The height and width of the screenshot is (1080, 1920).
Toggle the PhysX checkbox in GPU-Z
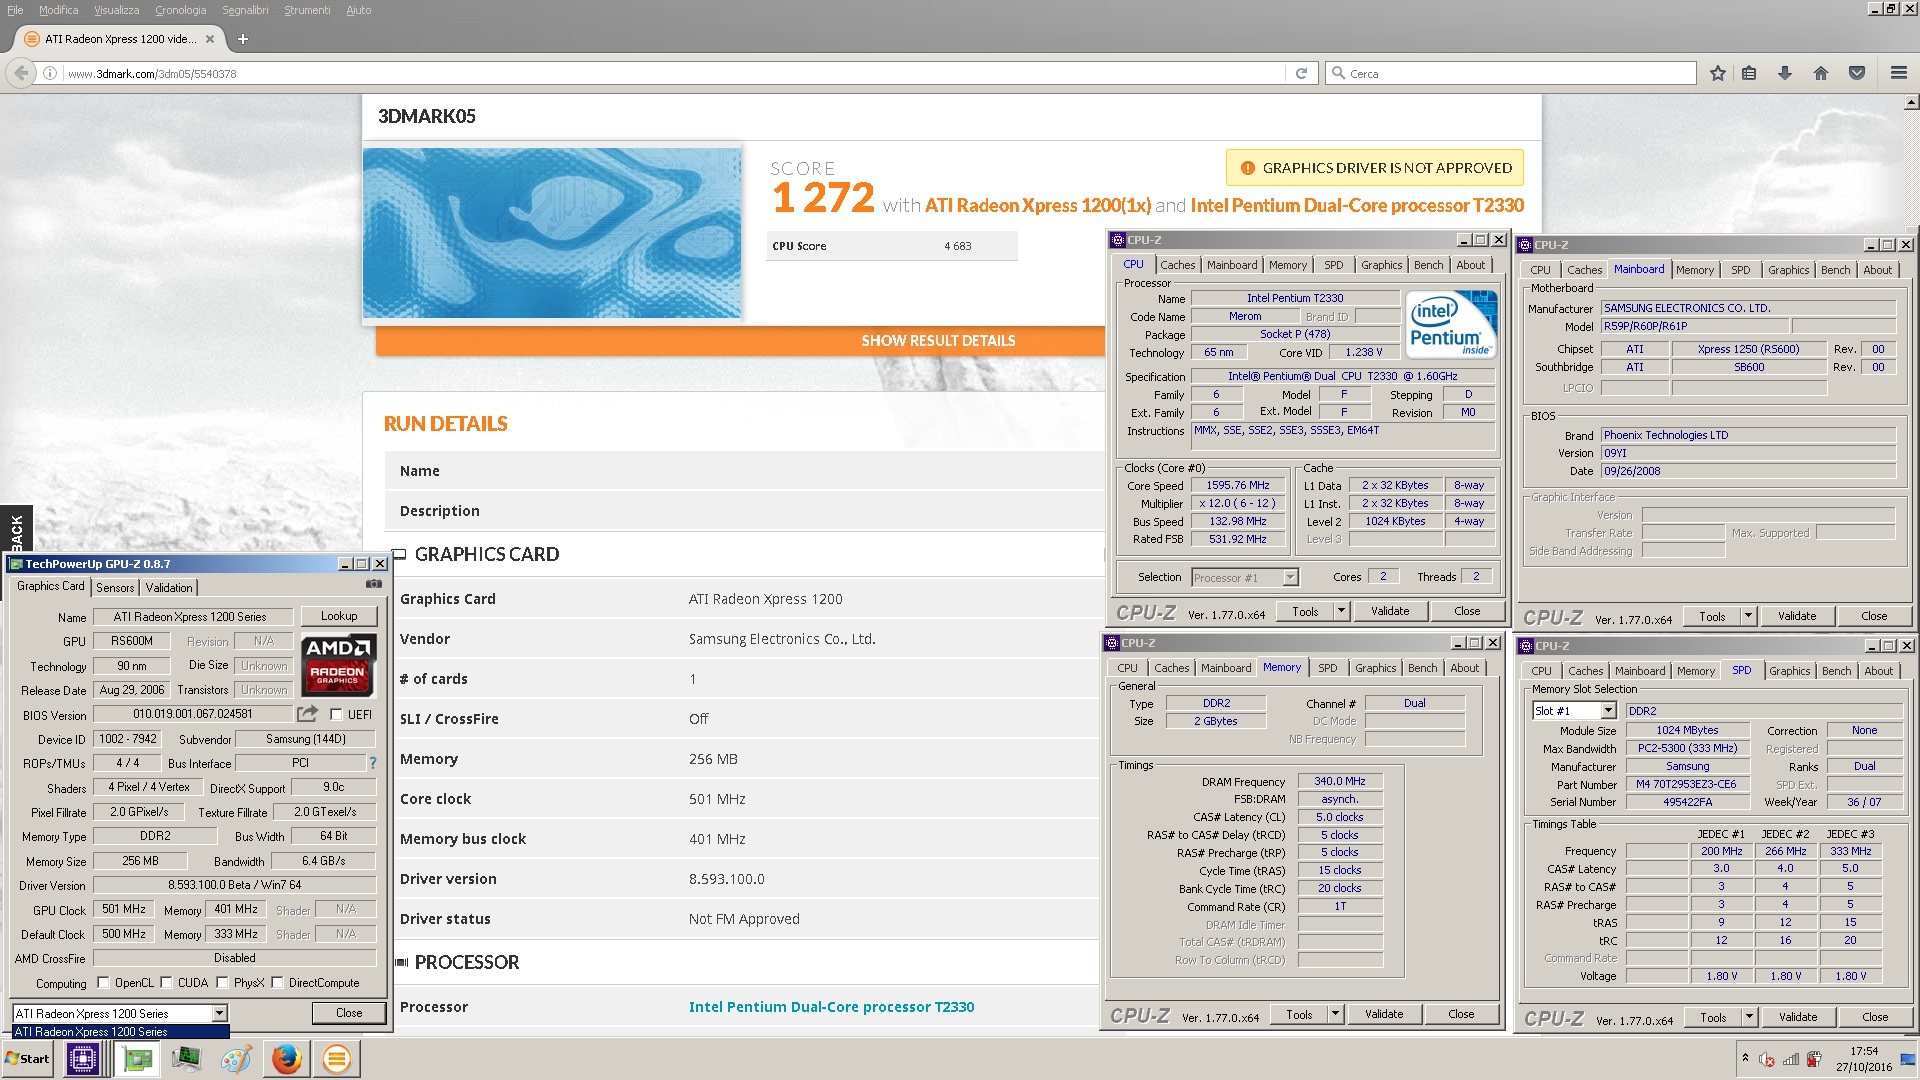pos(222,982)
